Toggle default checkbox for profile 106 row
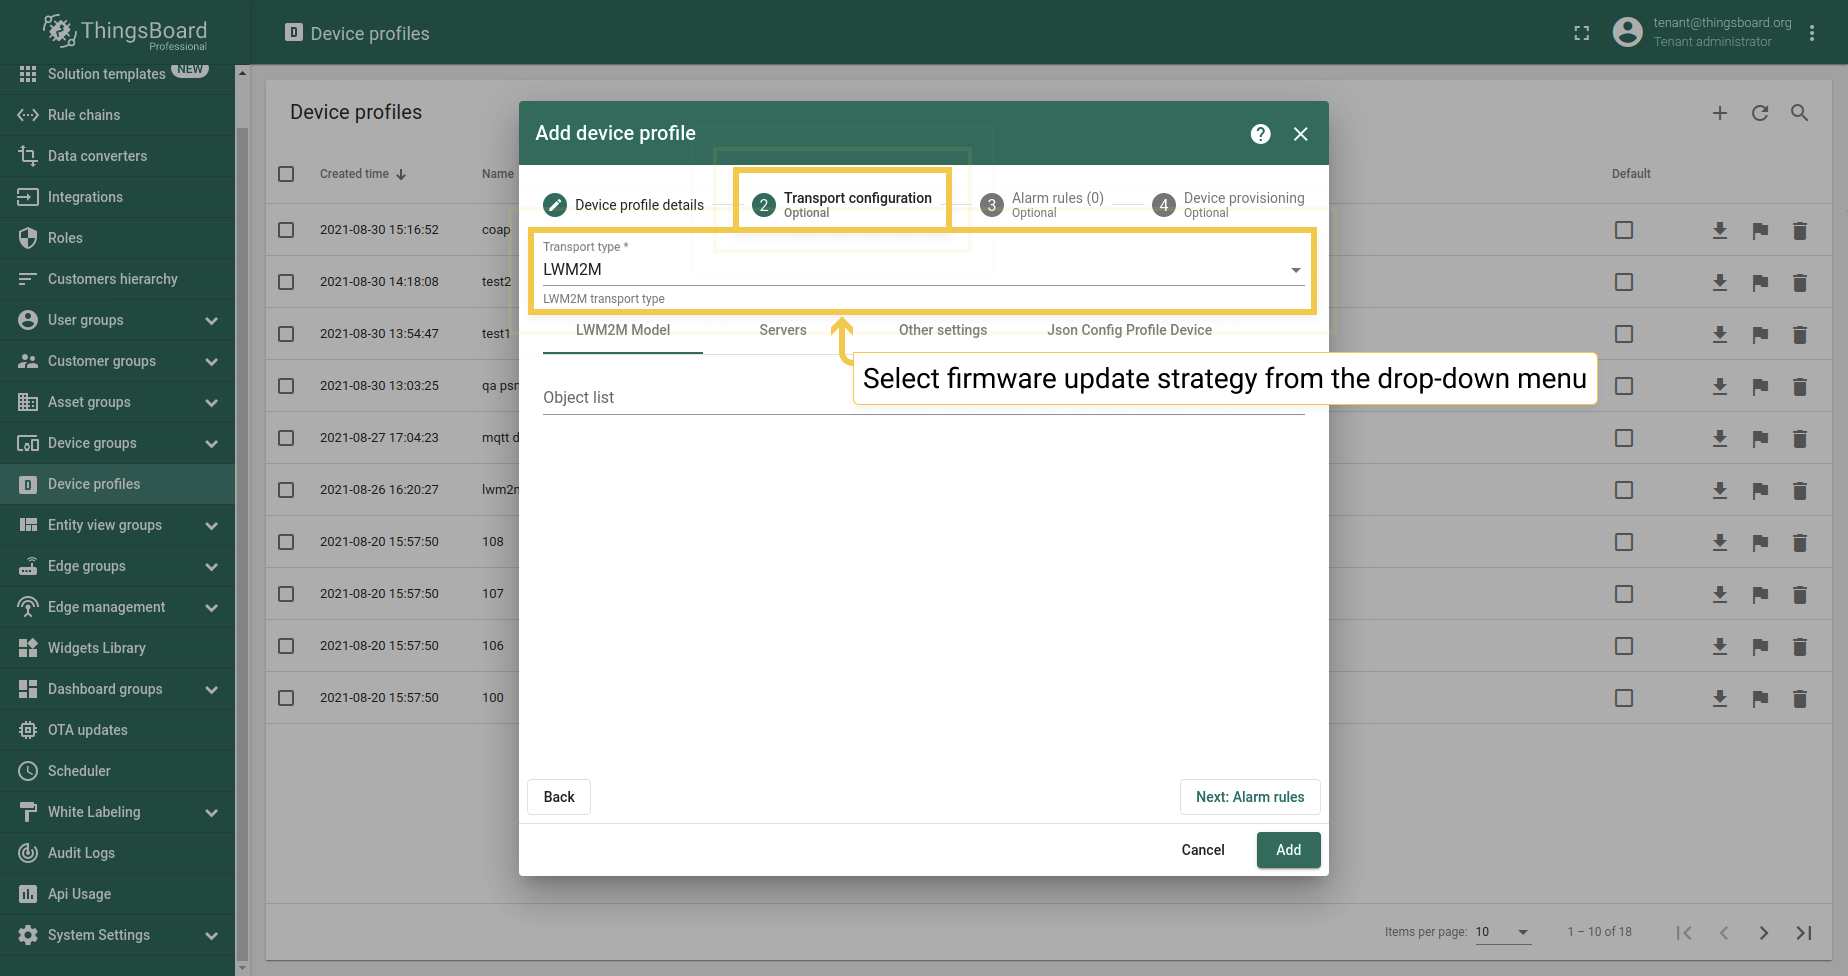 (1624, 646)
